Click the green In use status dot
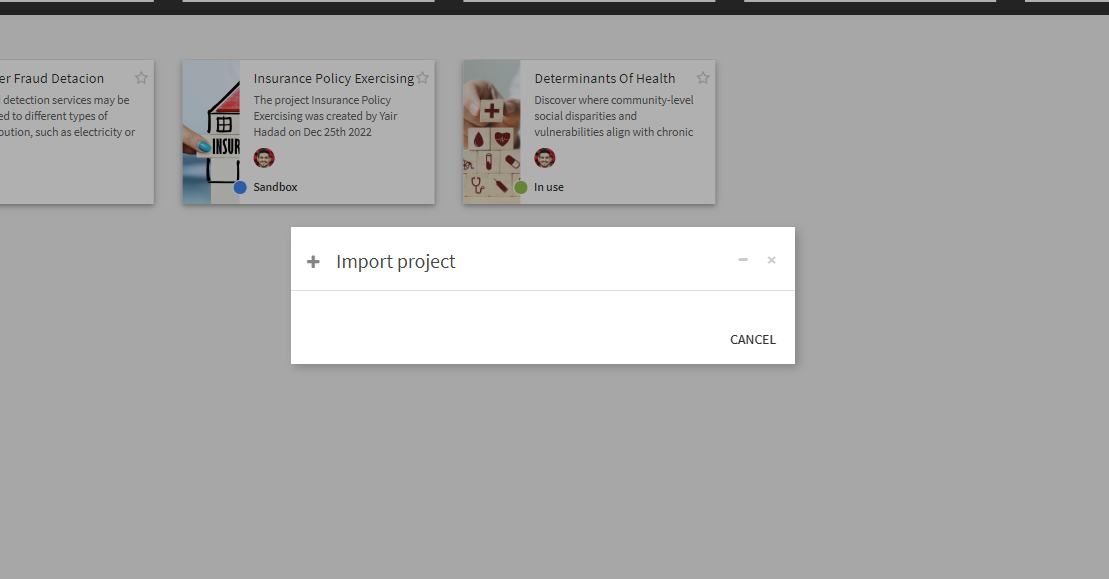1109x579 pixels. point(521,187)
